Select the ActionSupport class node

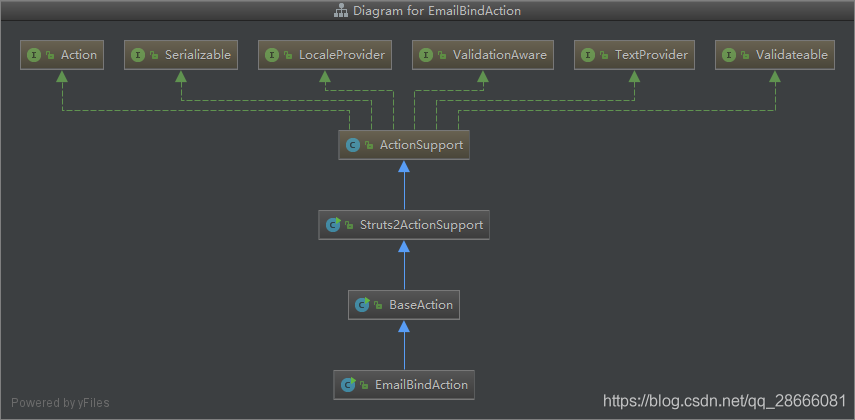(x=404, y=145)
